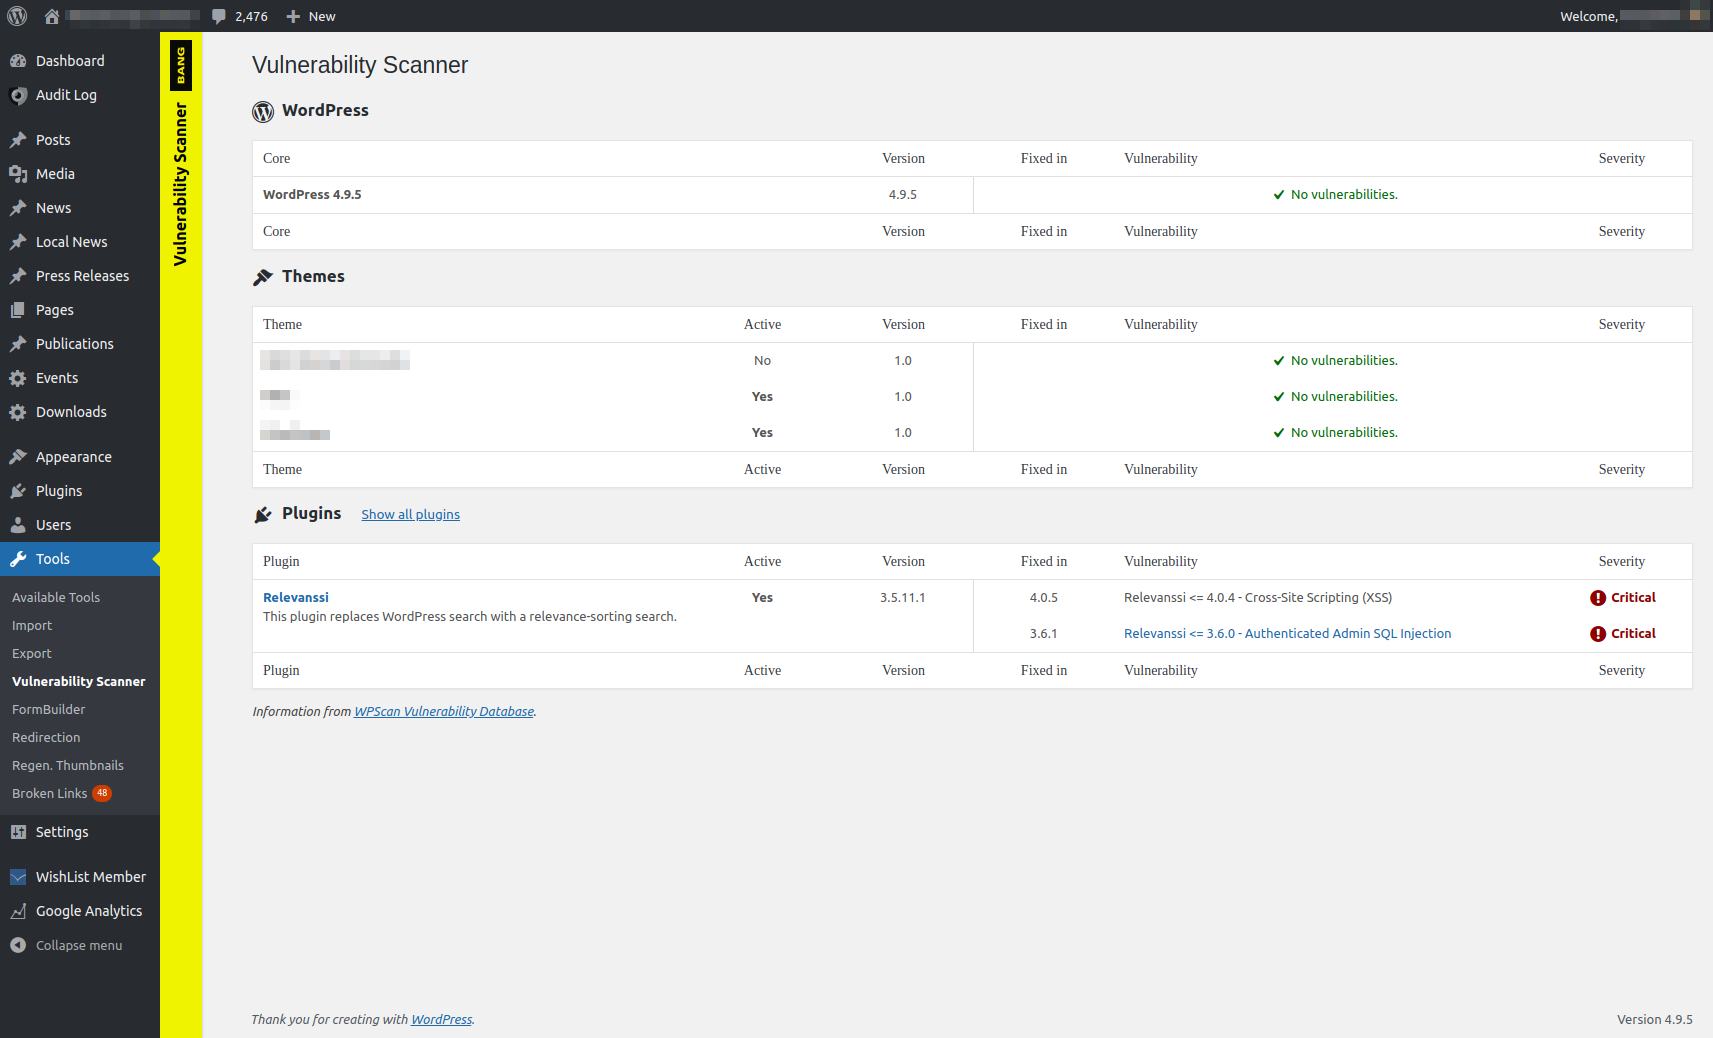The height and width of the screenshot is (1038, 1713).
Task: Click the Tools wrench icon
Action: tap(18, 559)
